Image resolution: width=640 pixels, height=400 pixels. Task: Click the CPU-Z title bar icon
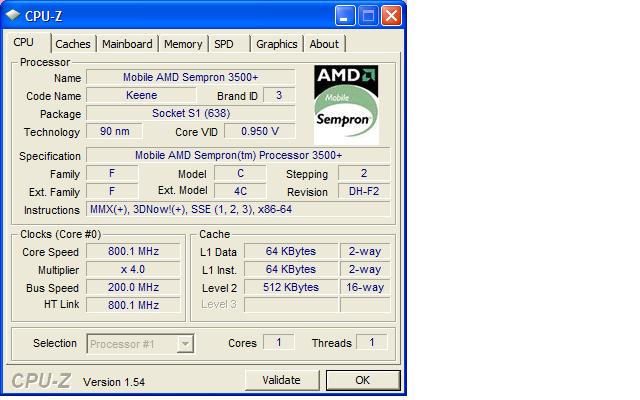[x=13, y=15]
